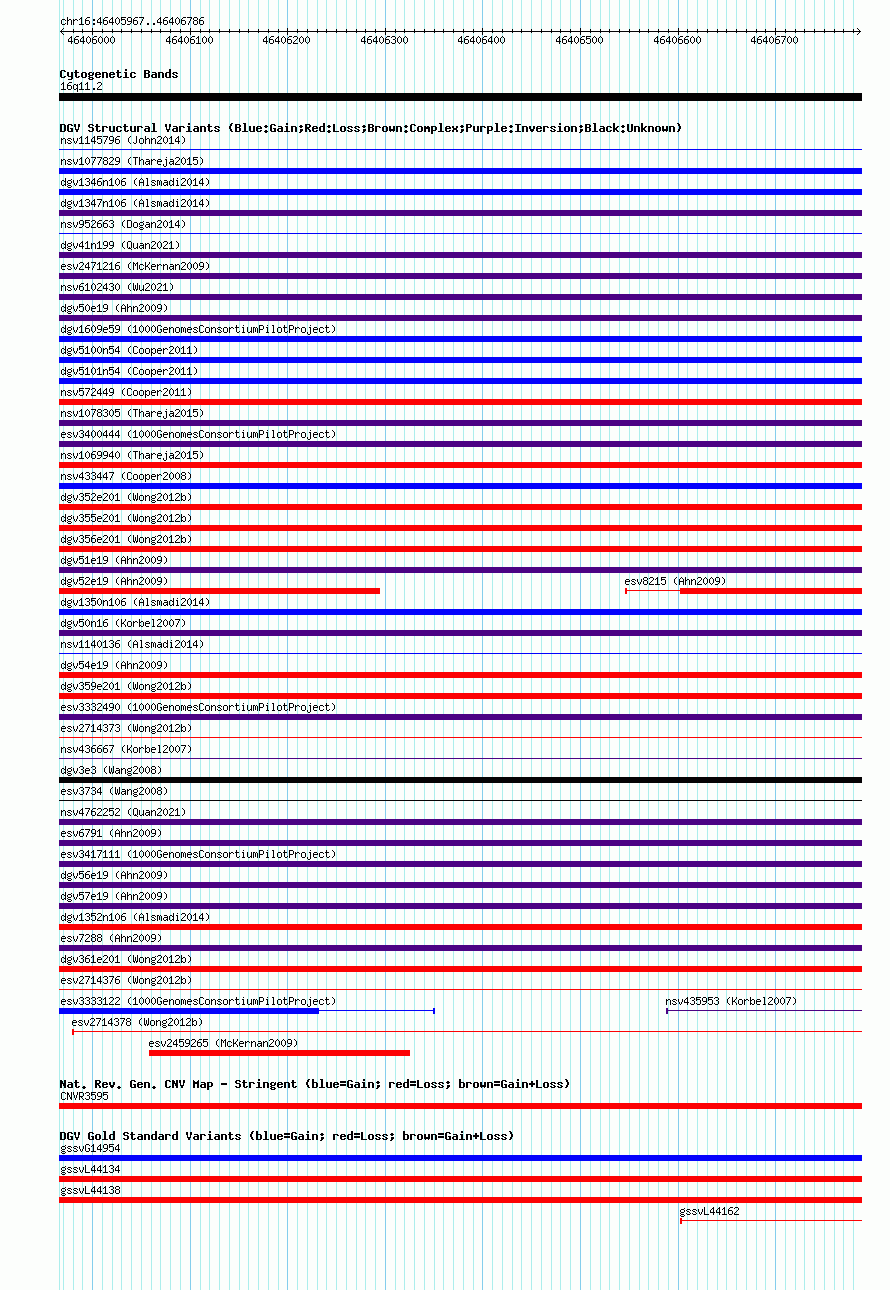Click Nat. Rev. Gen. CNV Map title

[315, 1084]
